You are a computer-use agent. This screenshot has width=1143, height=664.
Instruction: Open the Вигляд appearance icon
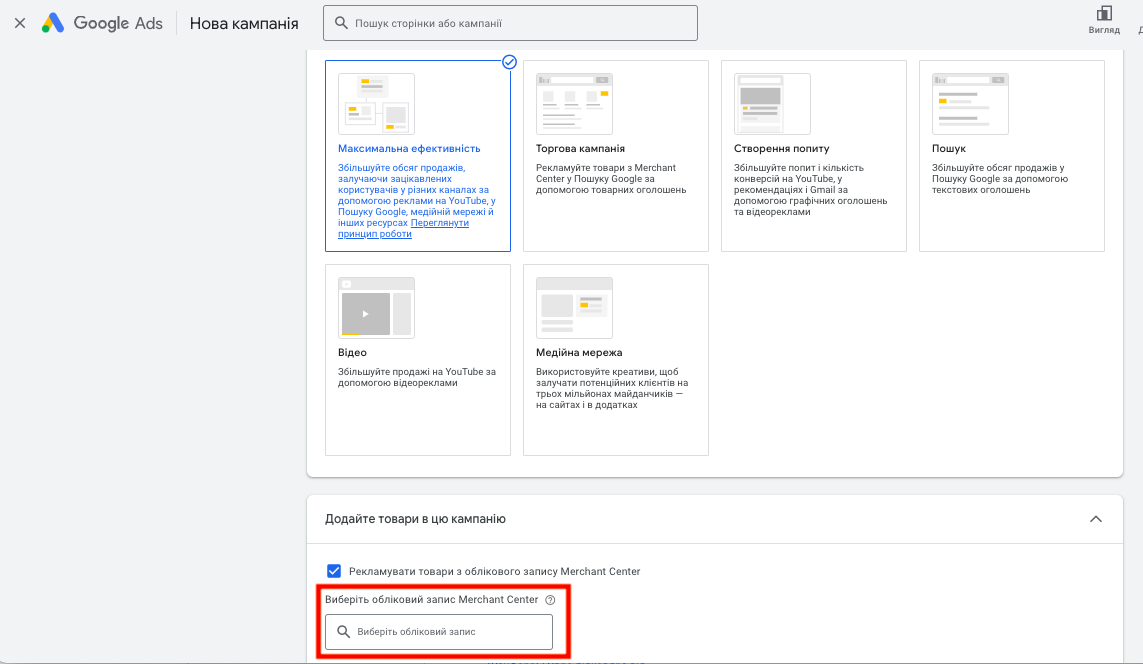click(x=1104, y=13)
